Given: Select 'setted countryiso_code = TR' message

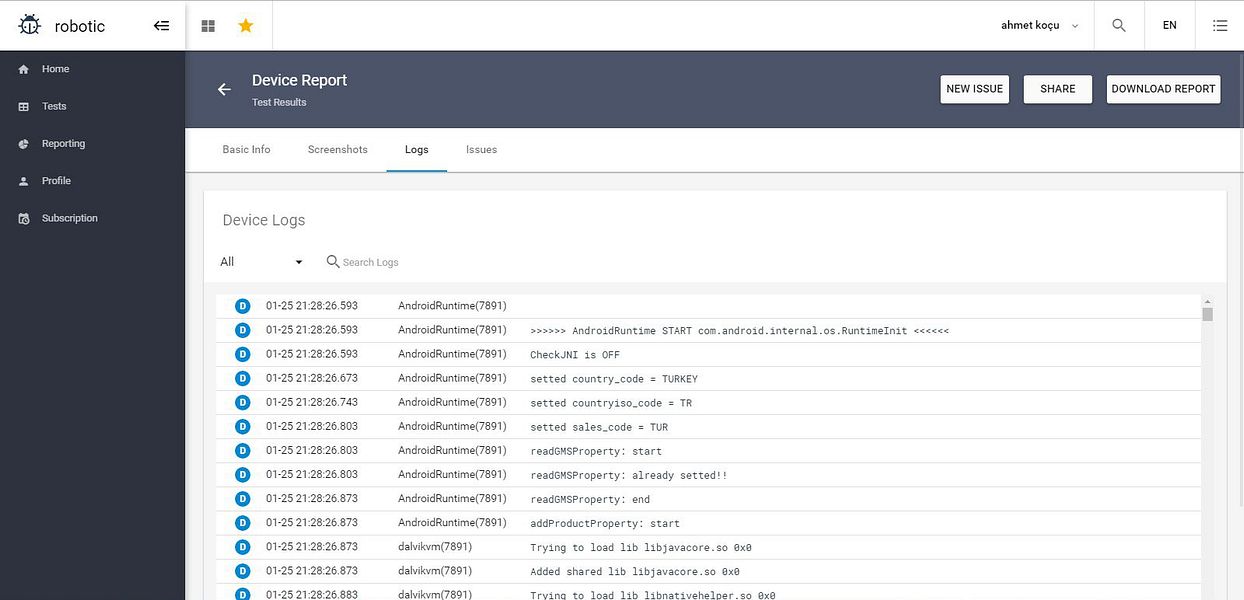Looking at the screenshot, I should point(611,403).
